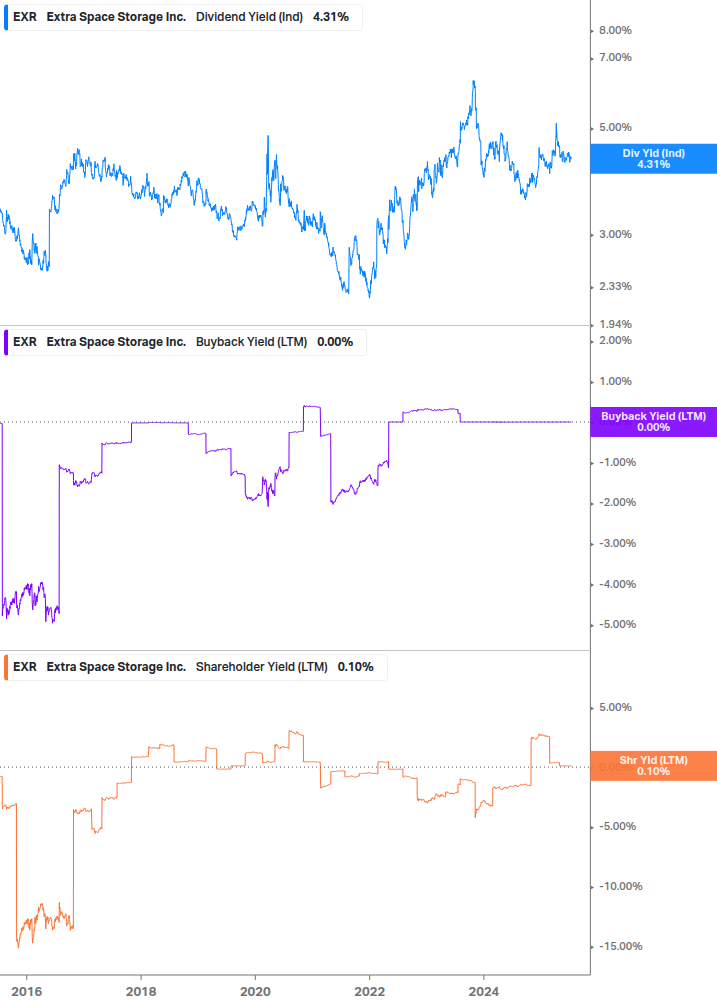Click the 2018 label on the time axis
717x1005 pixels.
tap(141, 992)
